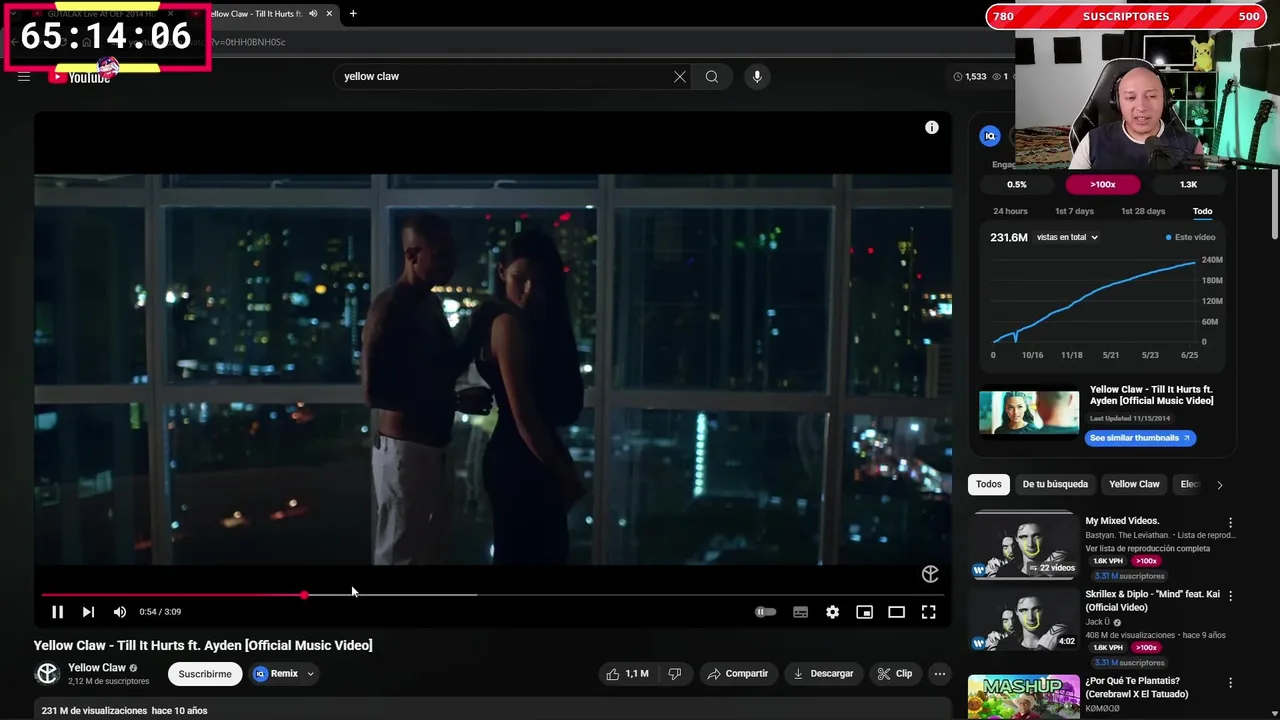Open Skrillex & Diplo Mind video thumbnail

click(1023, 620)
